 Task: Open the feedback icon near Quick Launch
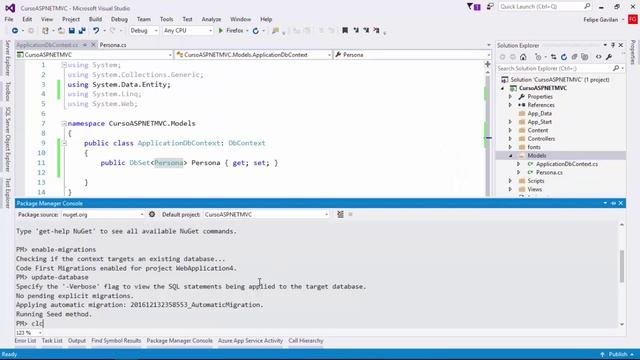(x=490, y=7)
